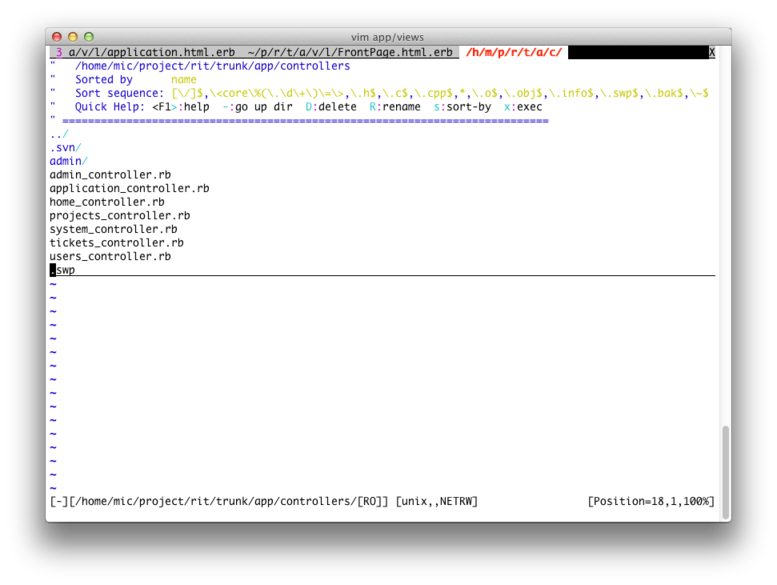The image size is (777, 585).
Task: Click the D:delete hint
Action: 331,106
